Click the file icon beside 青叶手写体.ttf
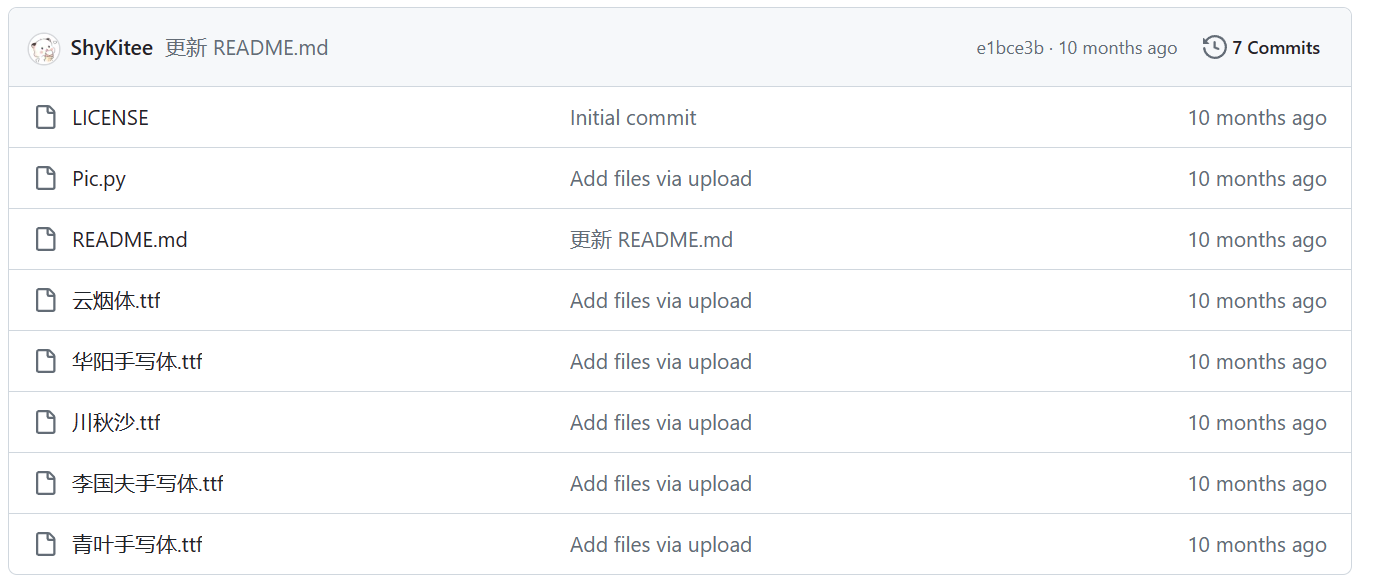 [46, 545]
